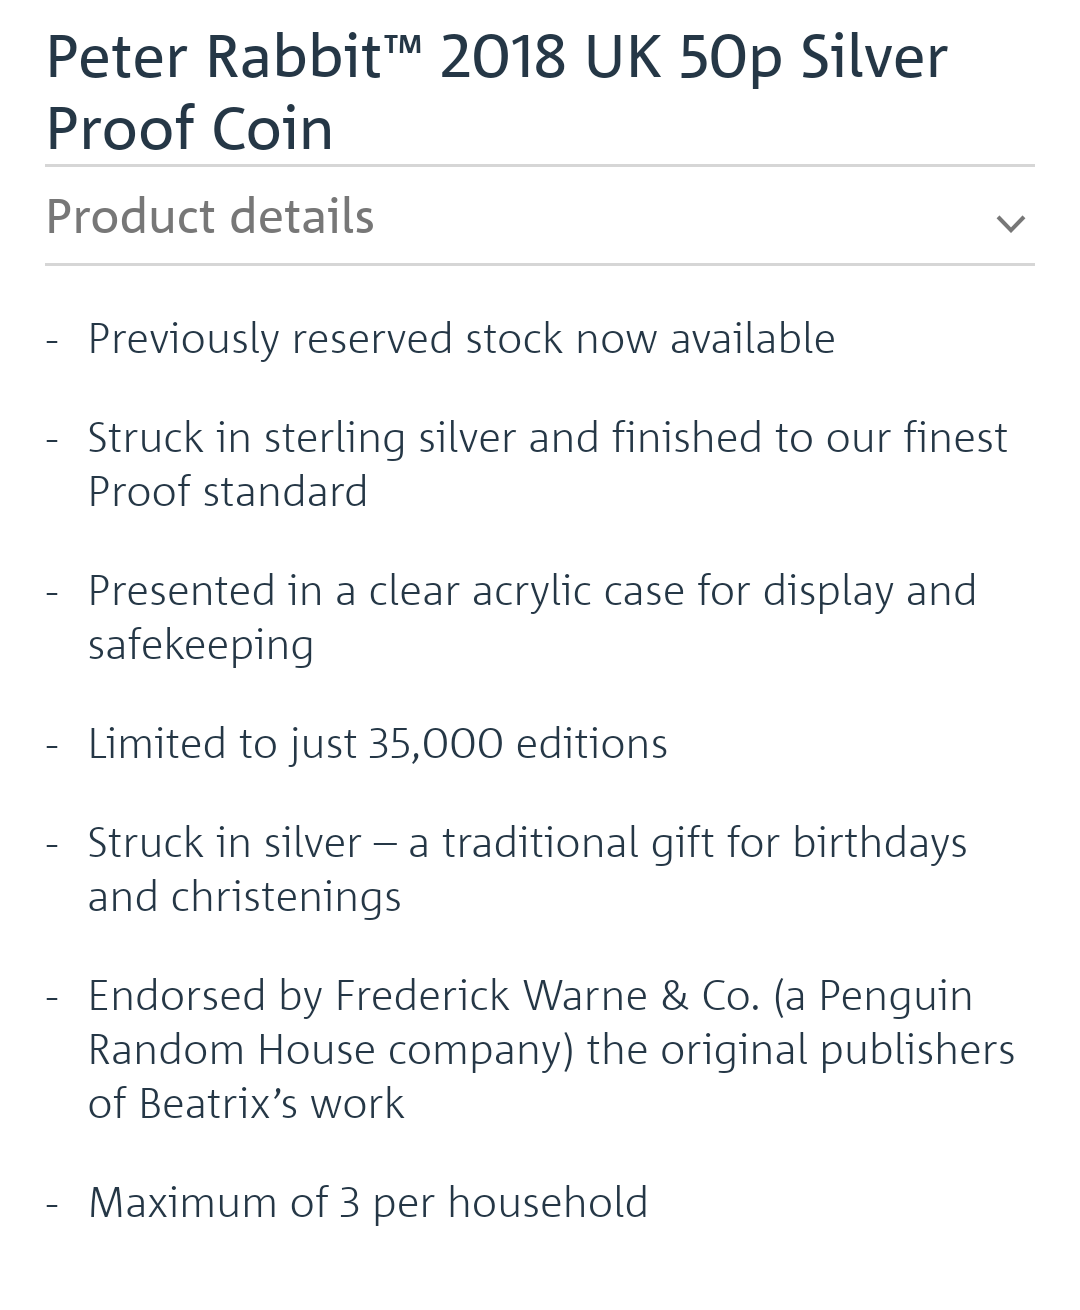
Task: Select the 'Previously reserved stock now available' line
Action: click(462, 339)
